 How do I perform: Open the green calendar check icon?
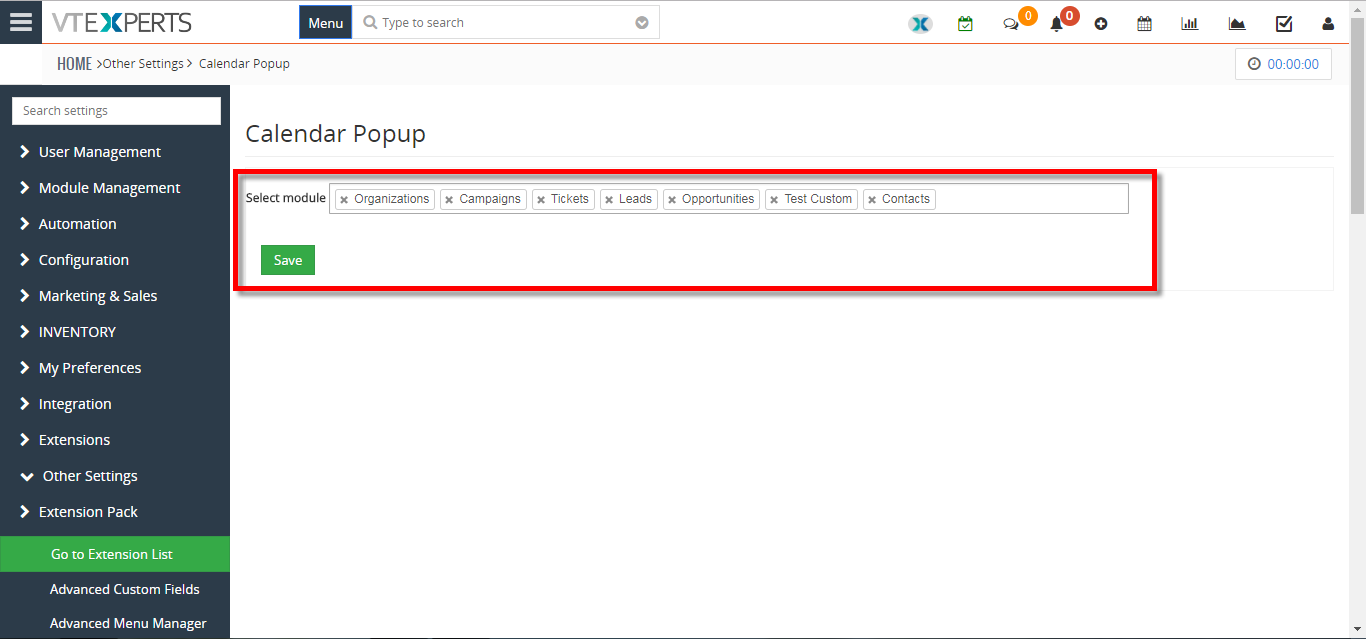[965, 23]
